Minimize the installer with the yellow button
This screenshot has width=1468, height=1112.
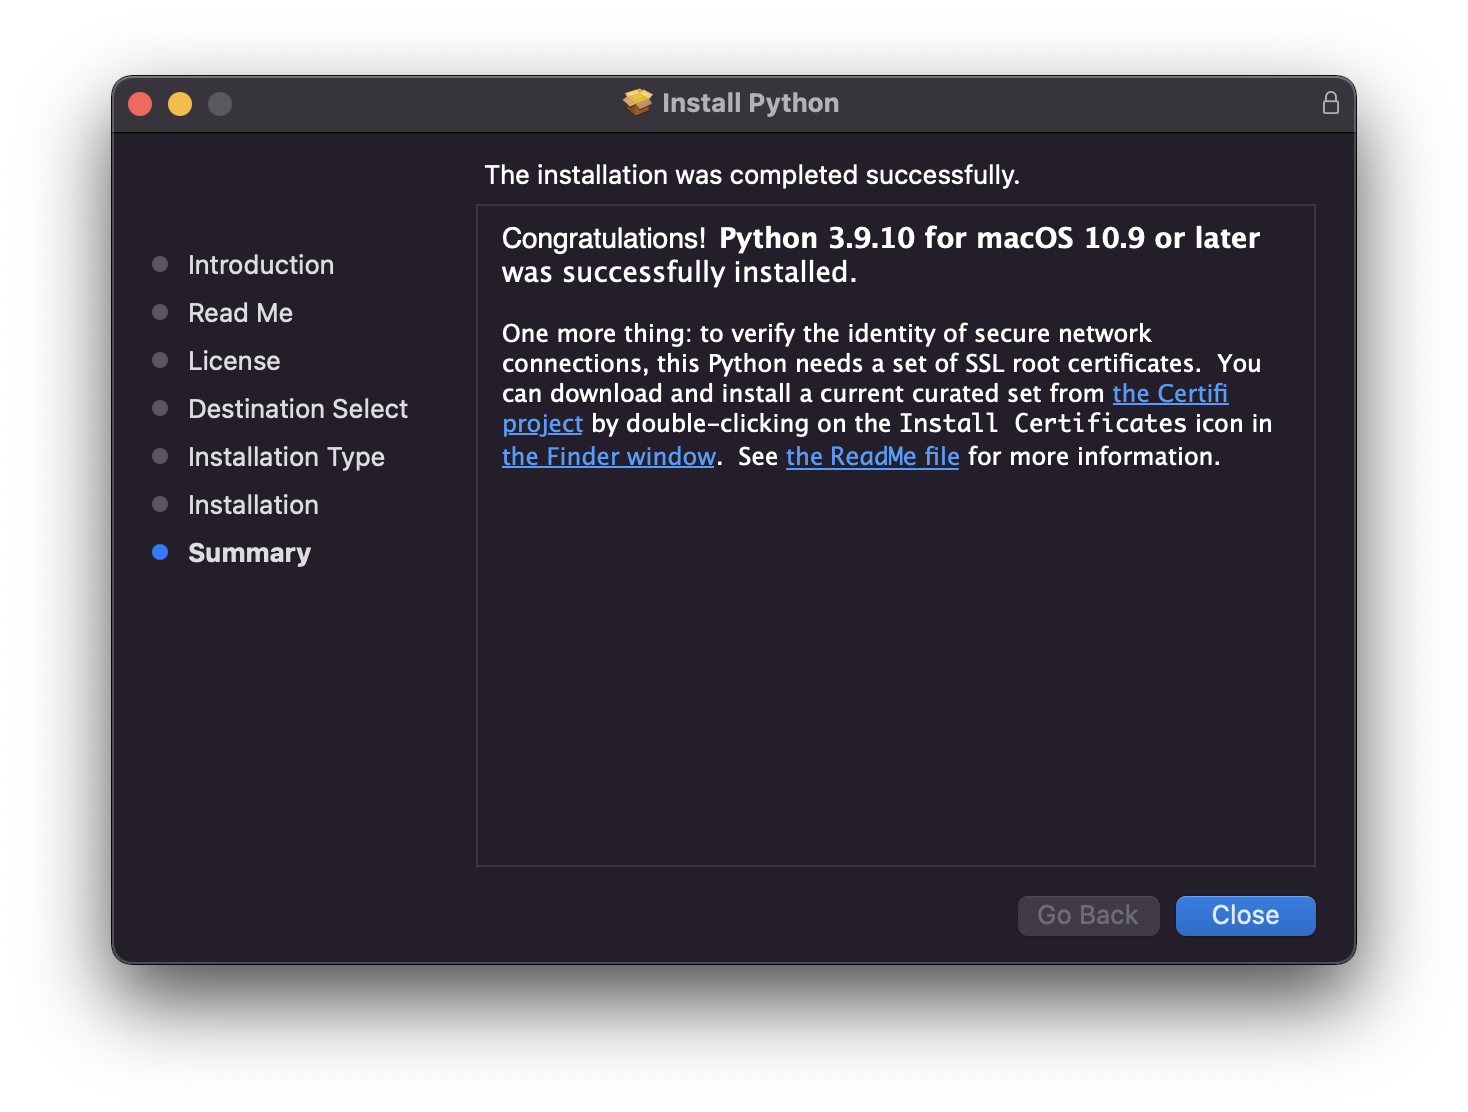[x=180, y=104]
